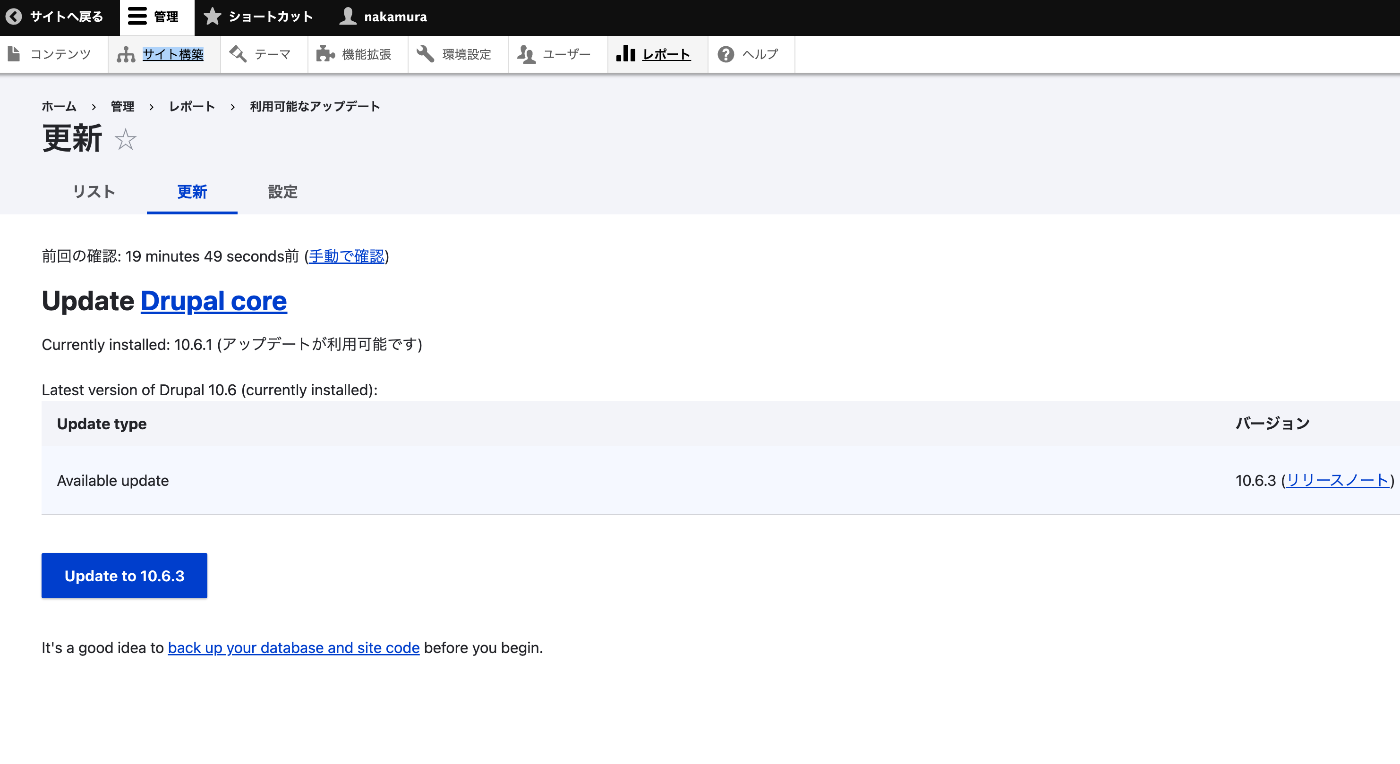Click the 環境設定 wrench icon

pos(425,54)
